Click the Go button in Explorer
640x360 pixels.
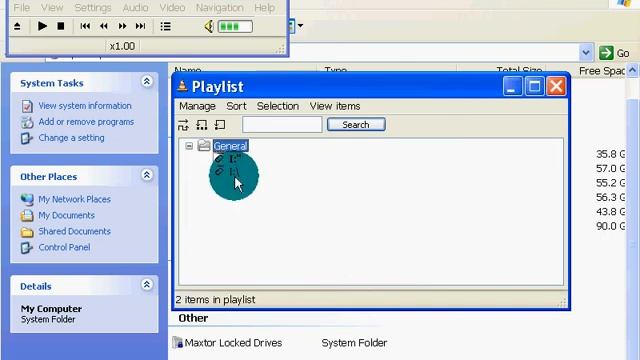[x=614, y=53]
